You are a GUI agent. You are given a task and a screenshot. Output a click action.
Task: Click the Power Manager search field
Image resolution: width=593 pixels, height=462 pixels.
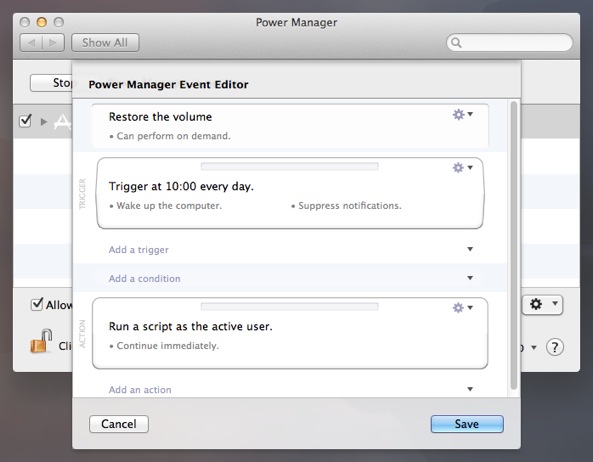[x=509, y=43]
